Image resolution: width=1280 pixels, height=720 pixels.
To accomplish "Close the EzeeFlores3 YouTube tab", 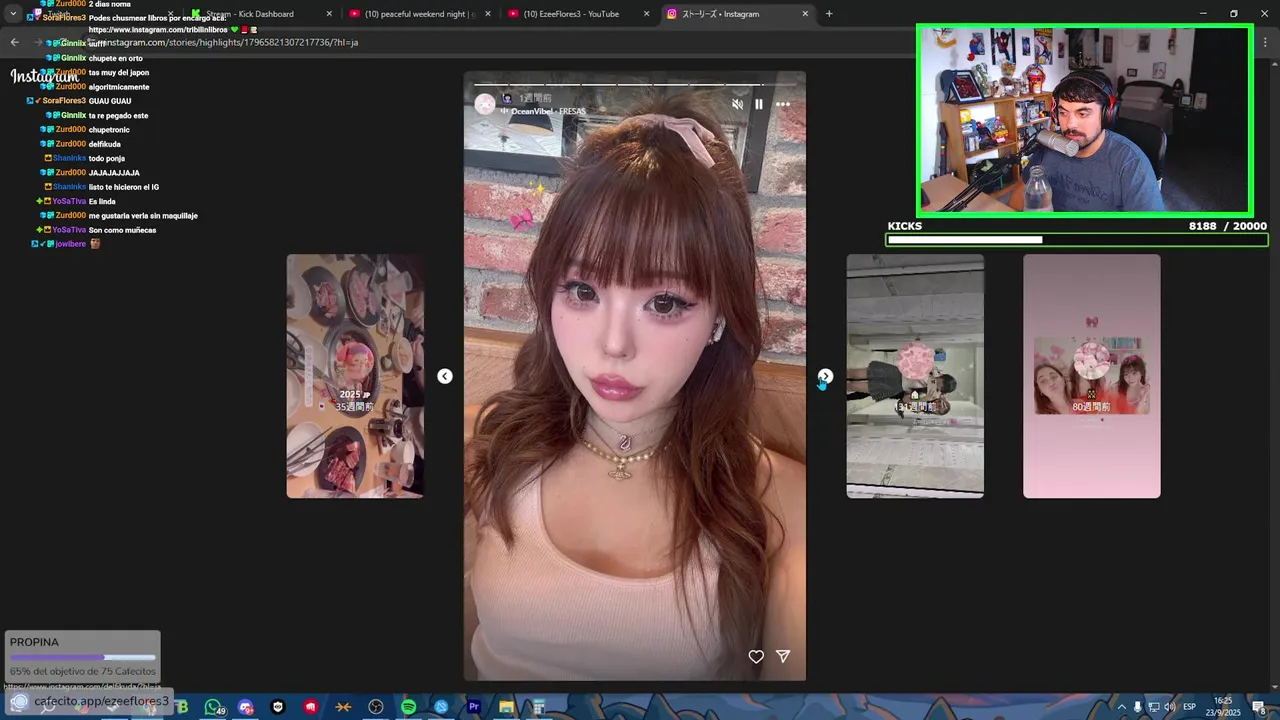I will tap(646, 14).
